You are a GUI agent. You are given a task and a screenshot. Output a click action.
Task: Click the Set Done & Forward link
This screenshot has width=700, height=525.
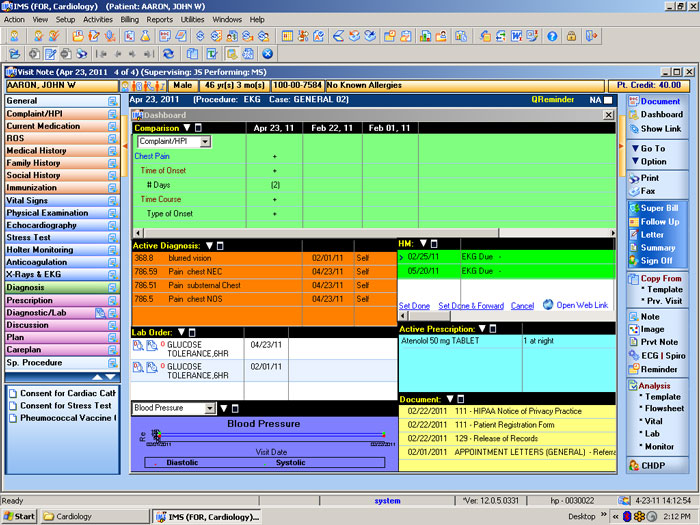471,306
